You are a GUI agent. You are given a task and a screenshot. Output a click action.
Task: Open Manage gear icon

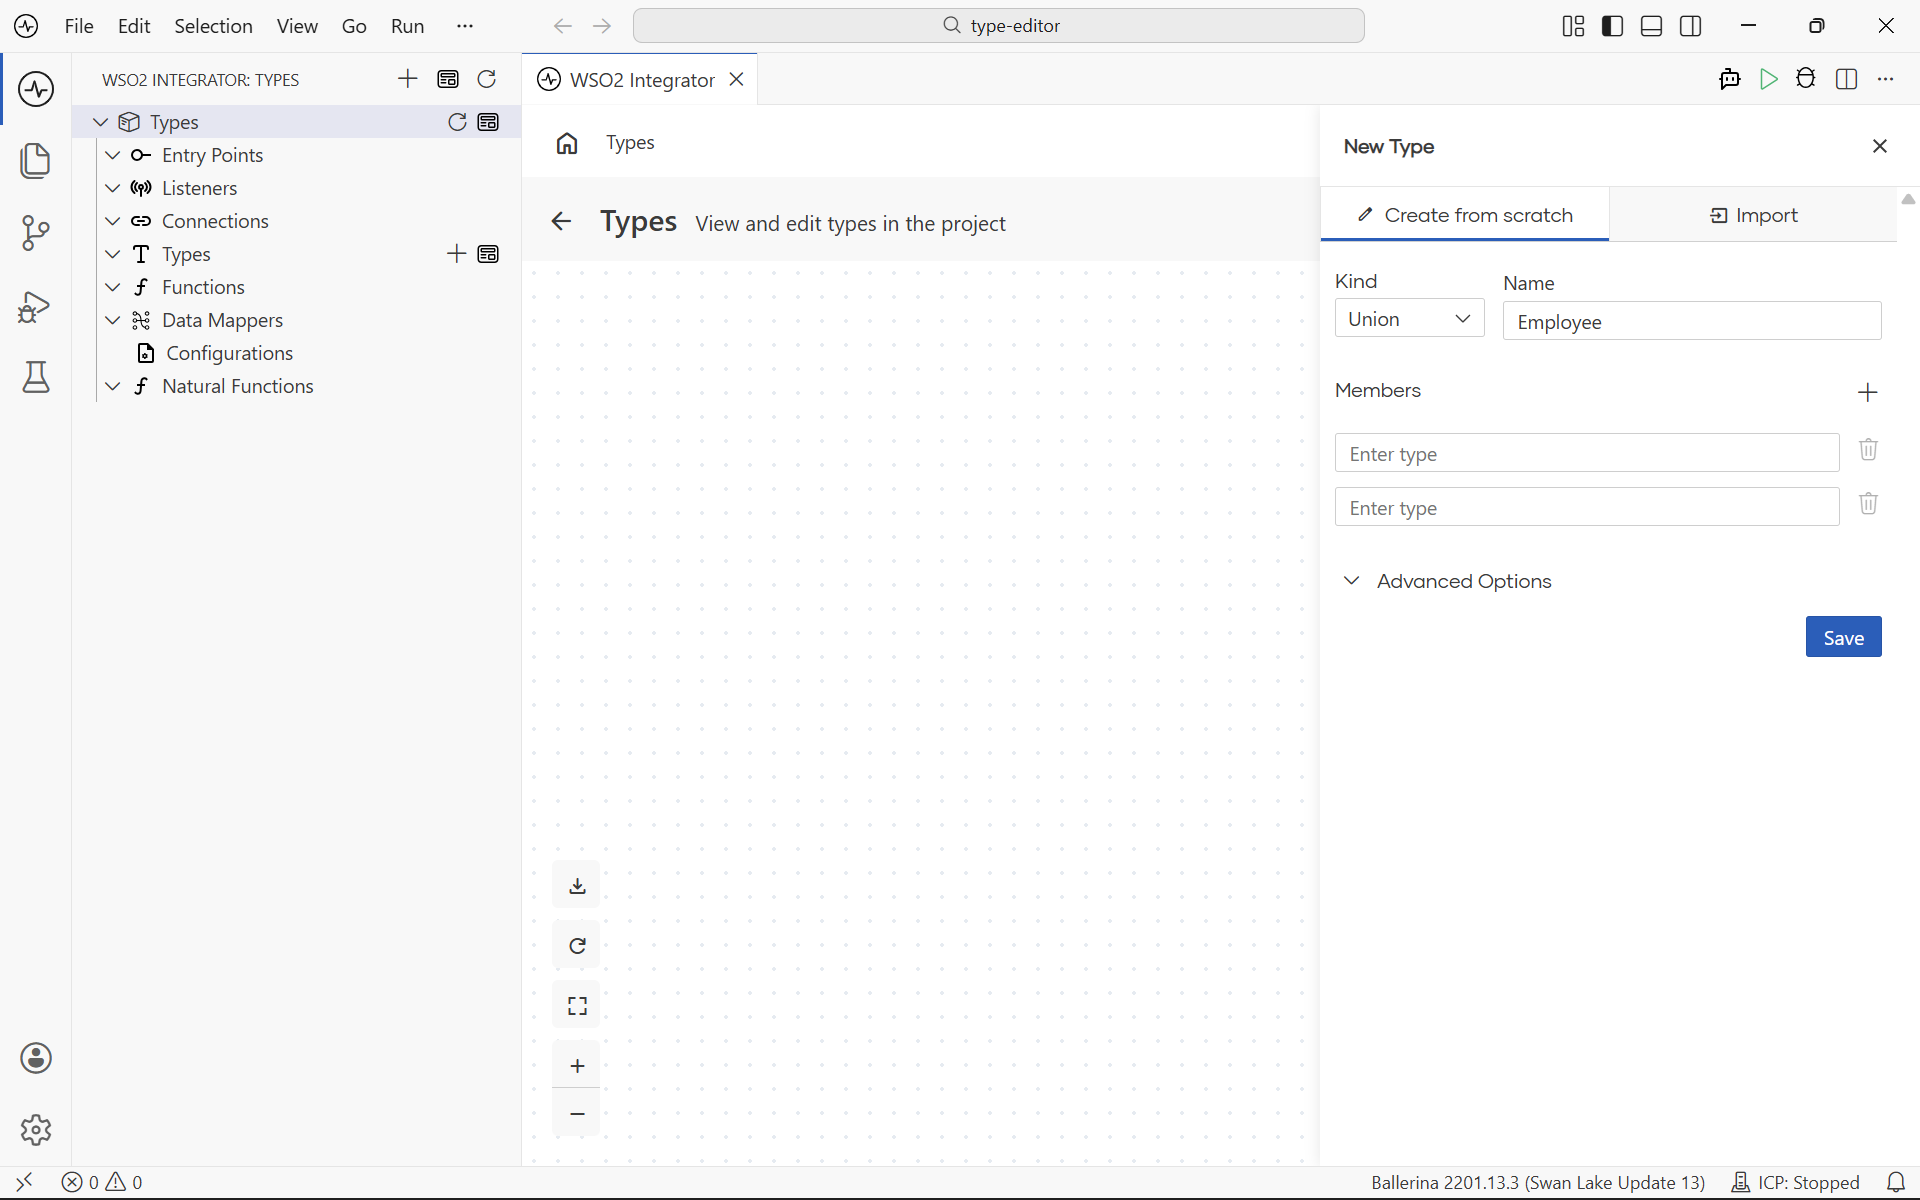pos(36,1130)
